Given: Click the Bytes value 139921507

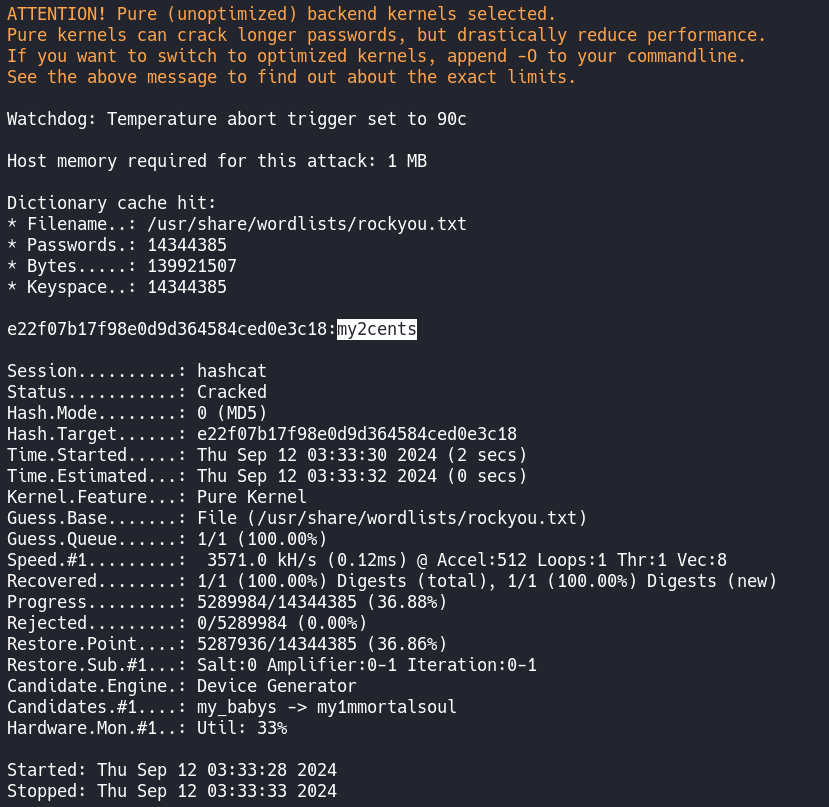Looking at the screenshot, I should (x=187, y=266).
